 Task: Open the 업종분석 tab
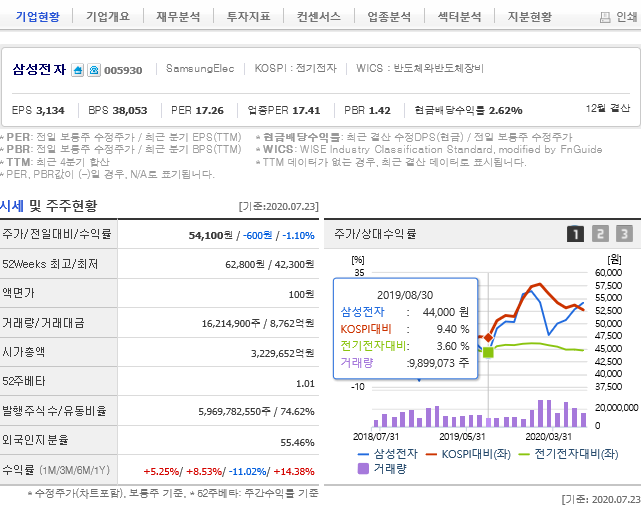point(389,17)
